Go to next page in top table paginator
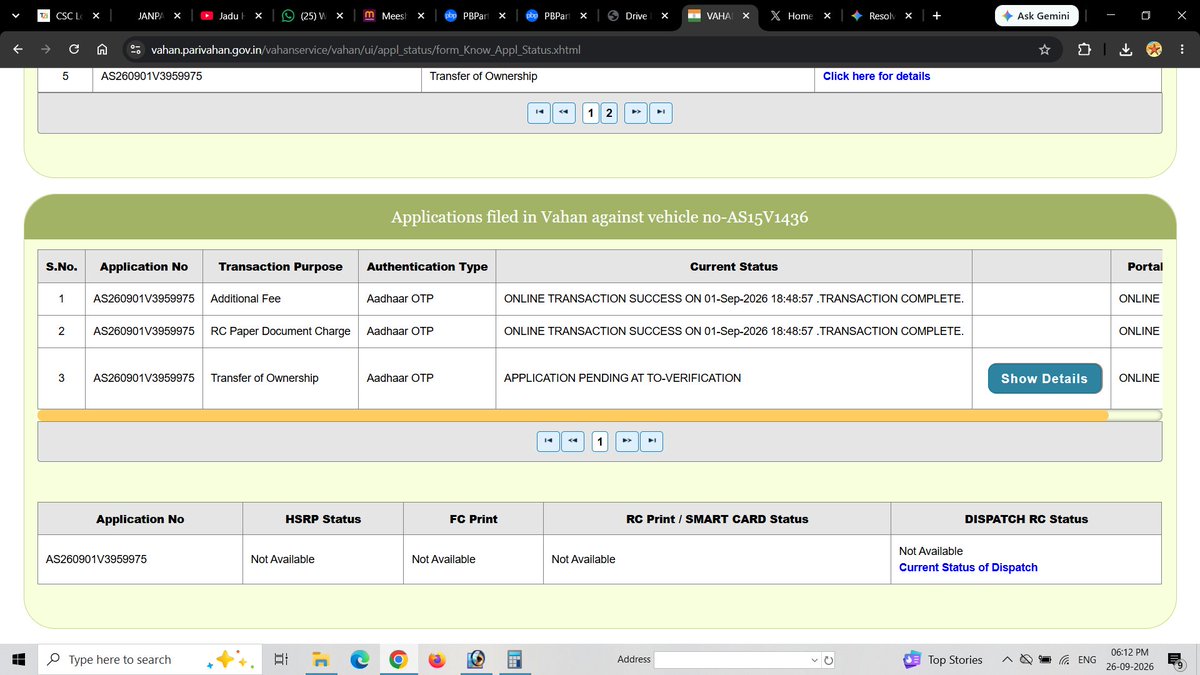 click(x=636, y=112)
